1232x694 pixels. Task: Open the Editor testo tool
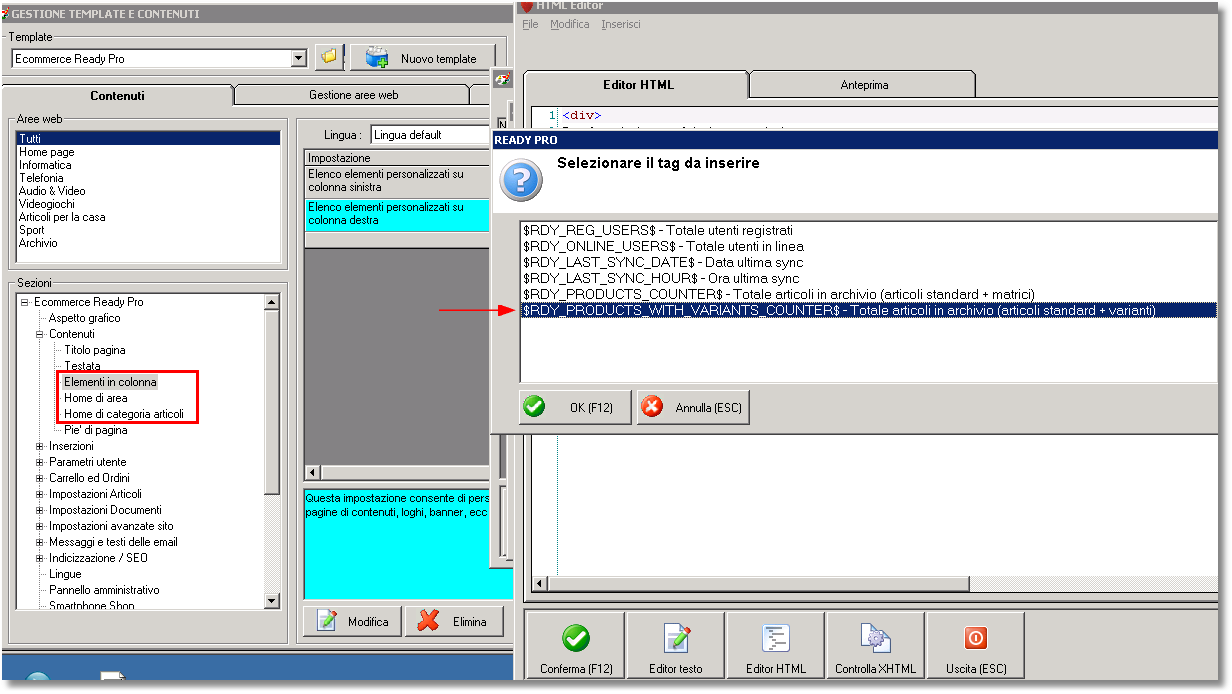(x=676, y=647)
